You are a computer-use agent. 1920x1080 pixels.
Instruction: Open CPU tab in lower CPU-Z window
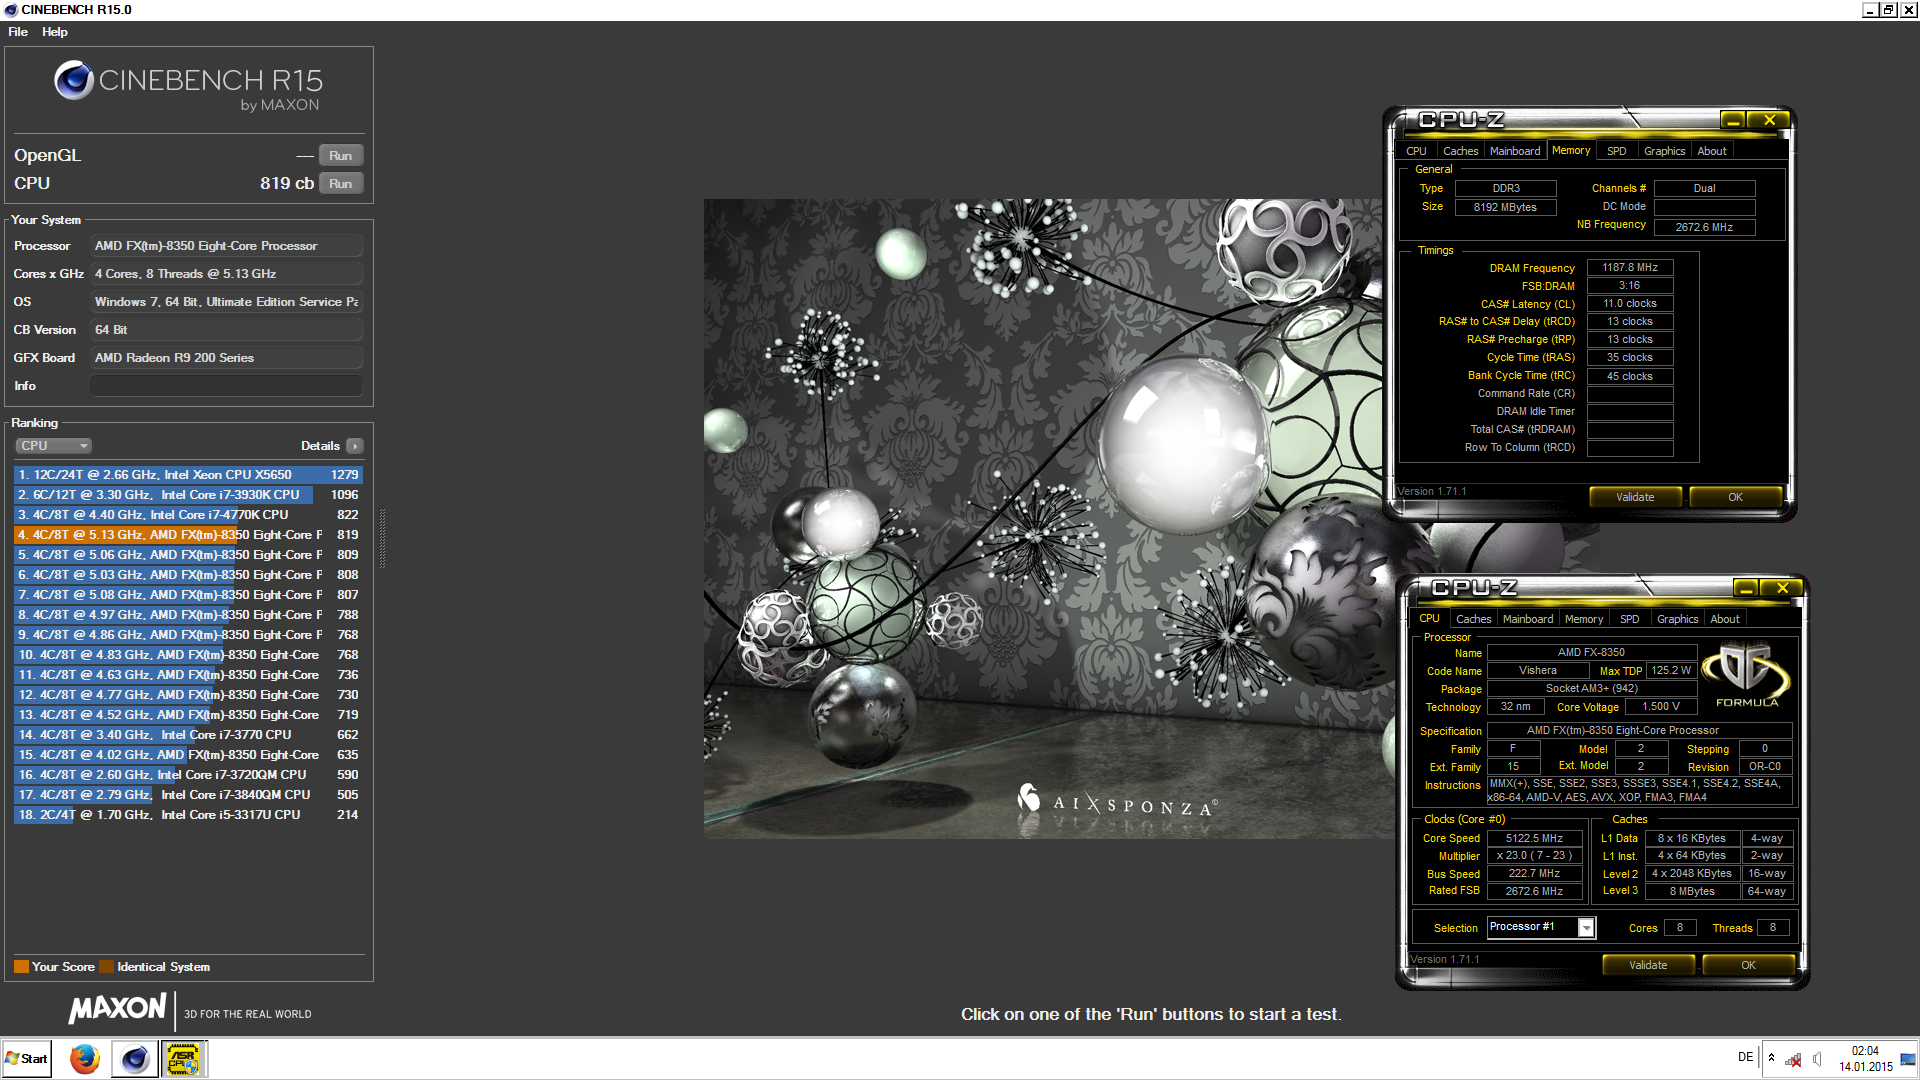click(1430, 618)
